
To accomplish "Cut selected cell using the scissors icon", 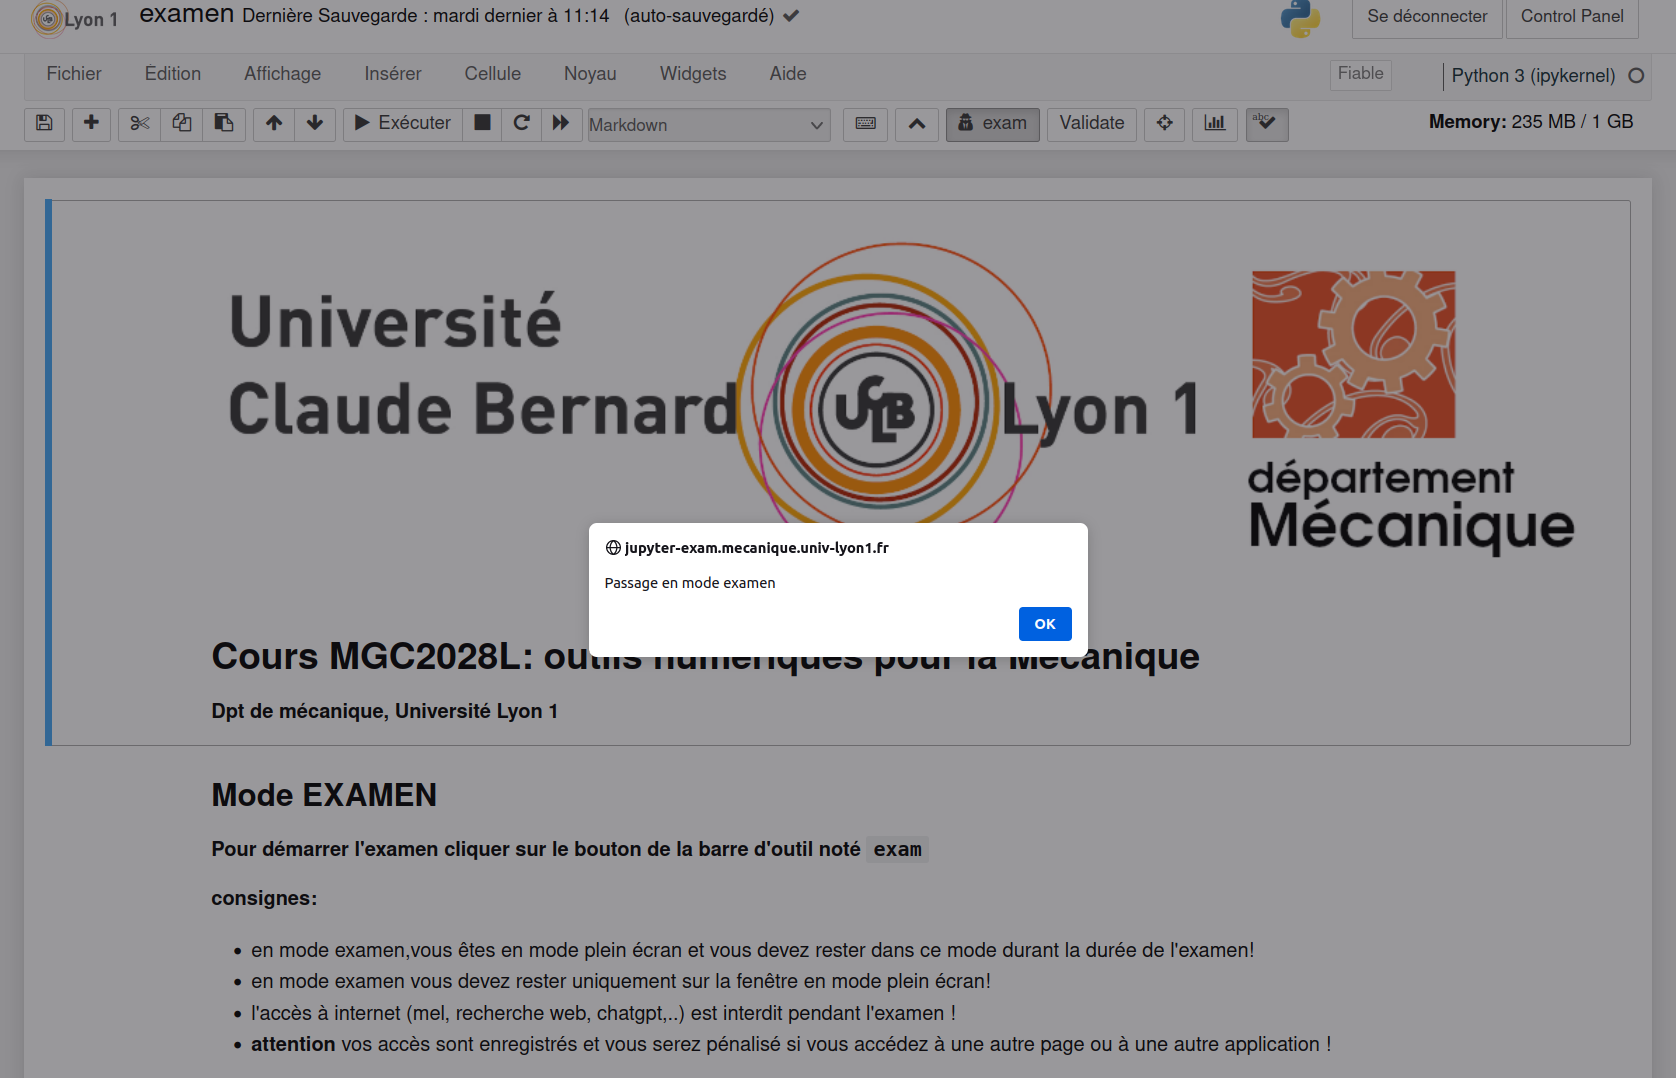I will (139, 123).
